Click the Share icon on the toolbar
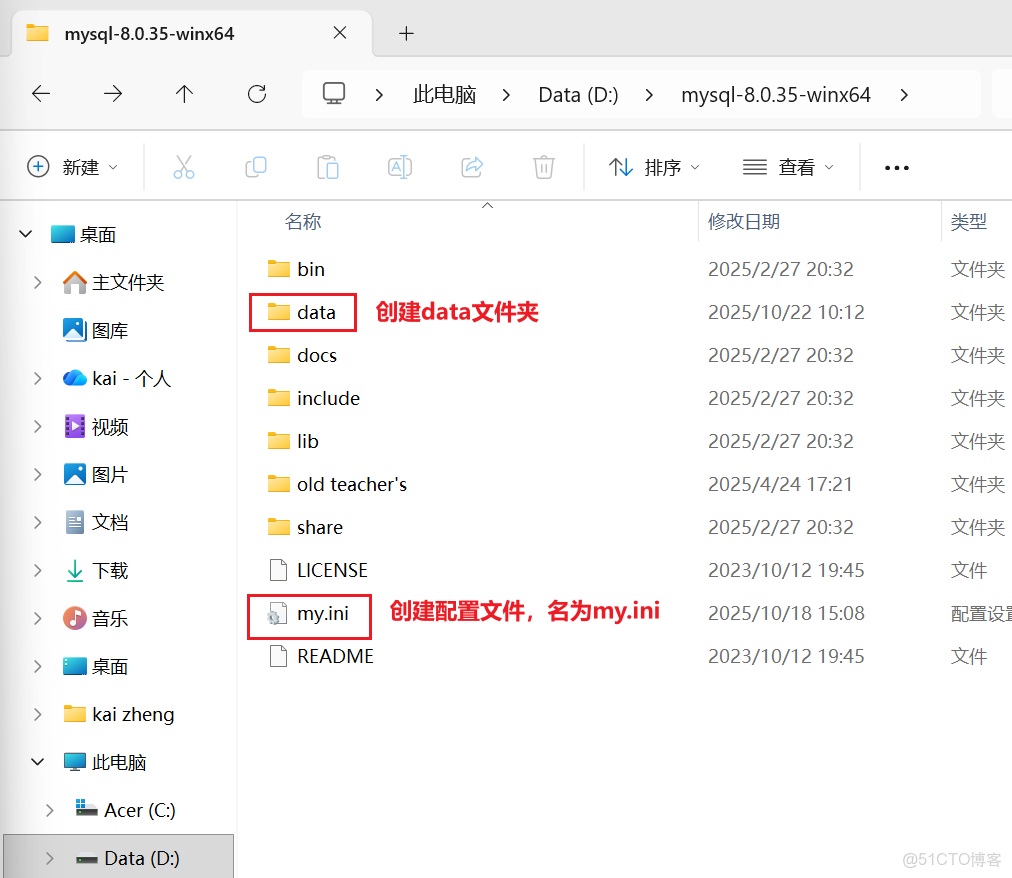The width and height of the screenshot is (1012, 878). (471, 167)
